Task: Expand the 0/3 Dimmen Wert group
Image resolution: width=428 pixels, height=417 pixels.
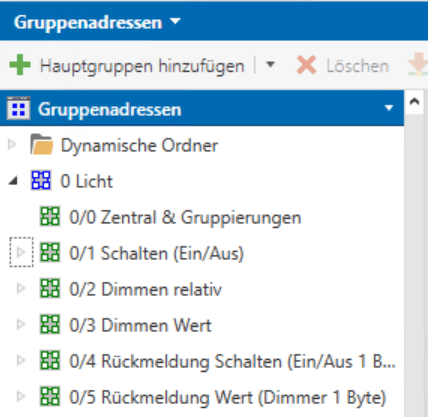Action: pyautogui.click(x=21, y=324)
